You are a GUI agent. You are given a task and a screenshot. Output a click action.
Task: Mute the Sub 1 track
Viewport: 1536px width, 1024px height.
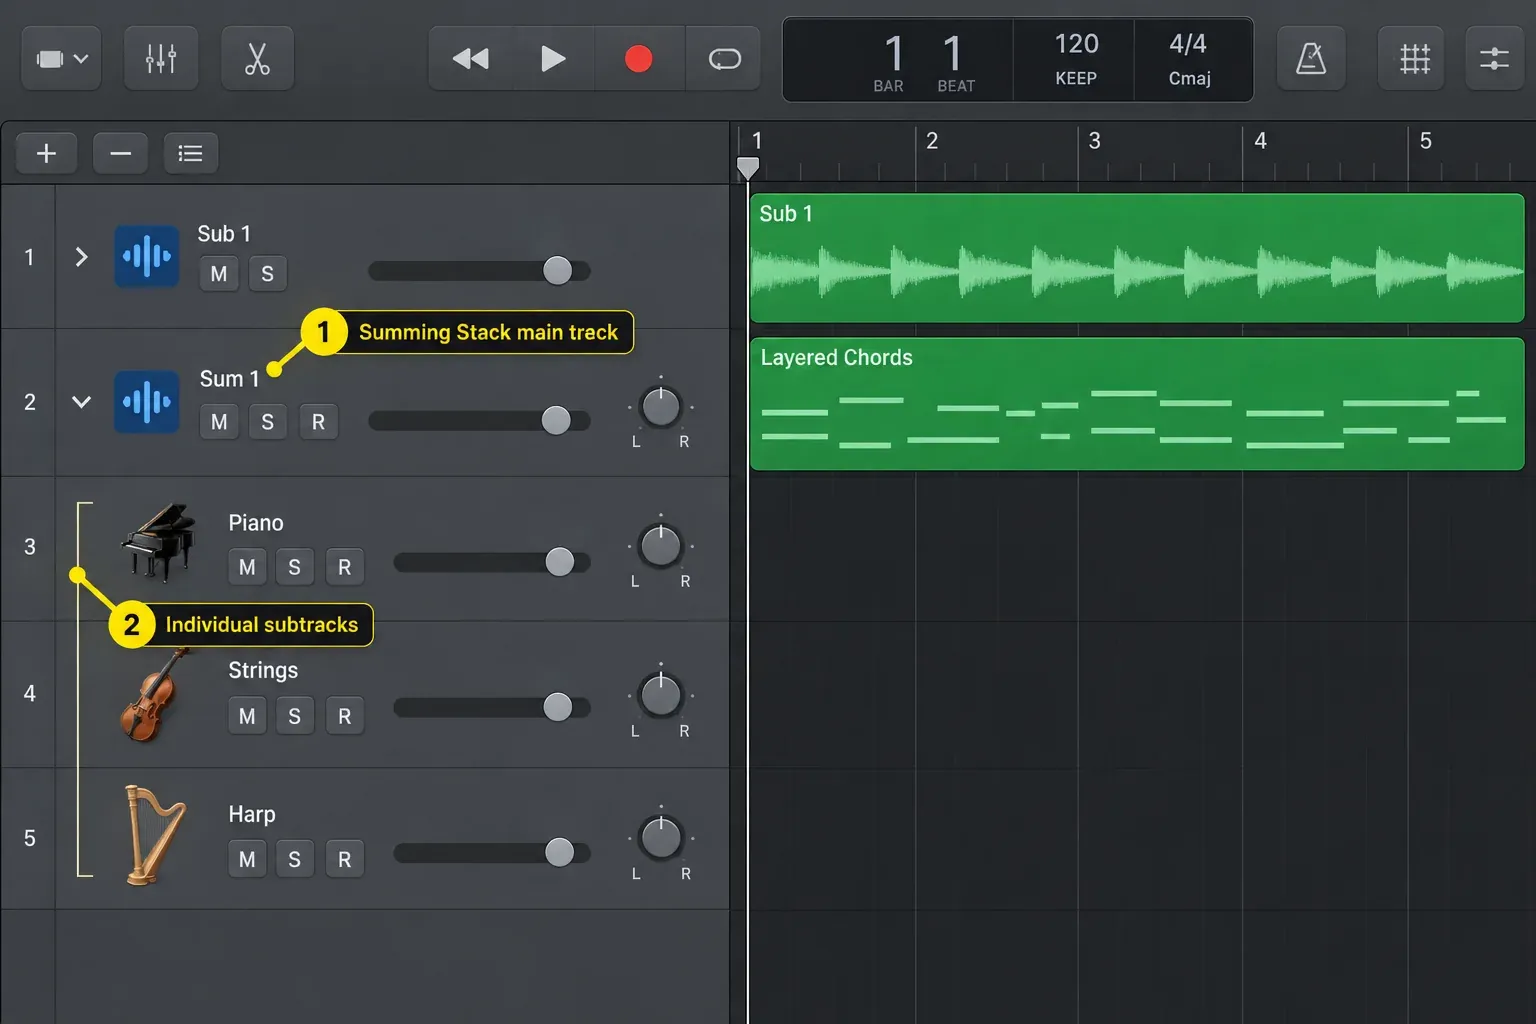219,274
